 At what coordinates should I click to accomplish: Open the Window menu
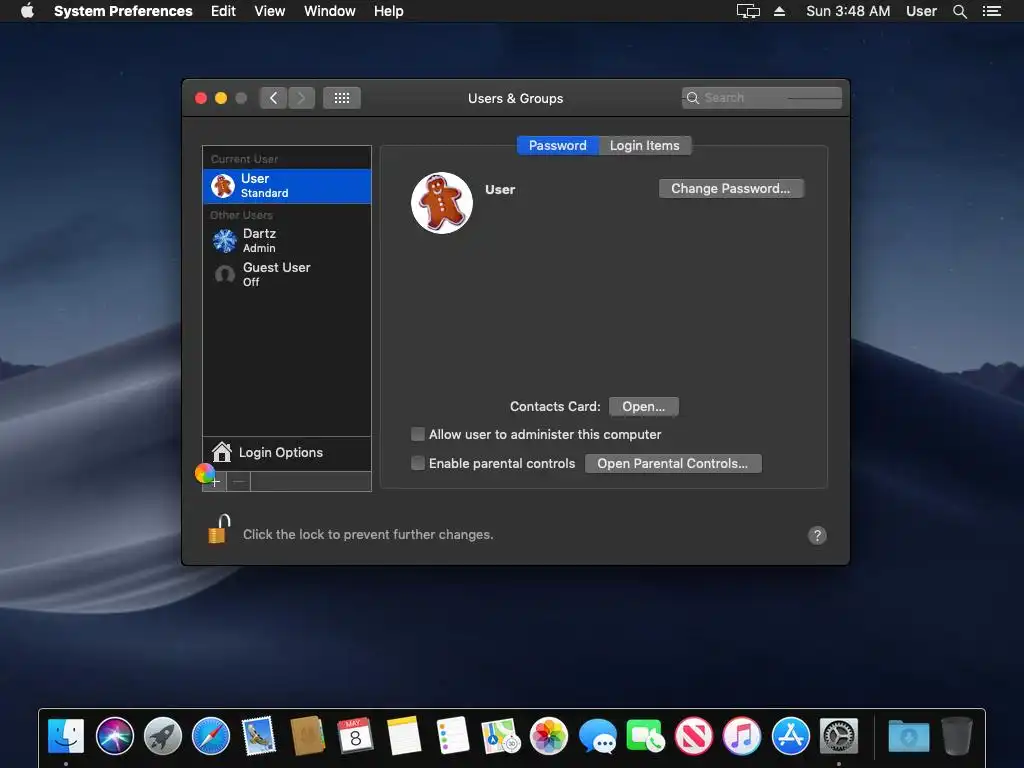click(x=329, y=11)
